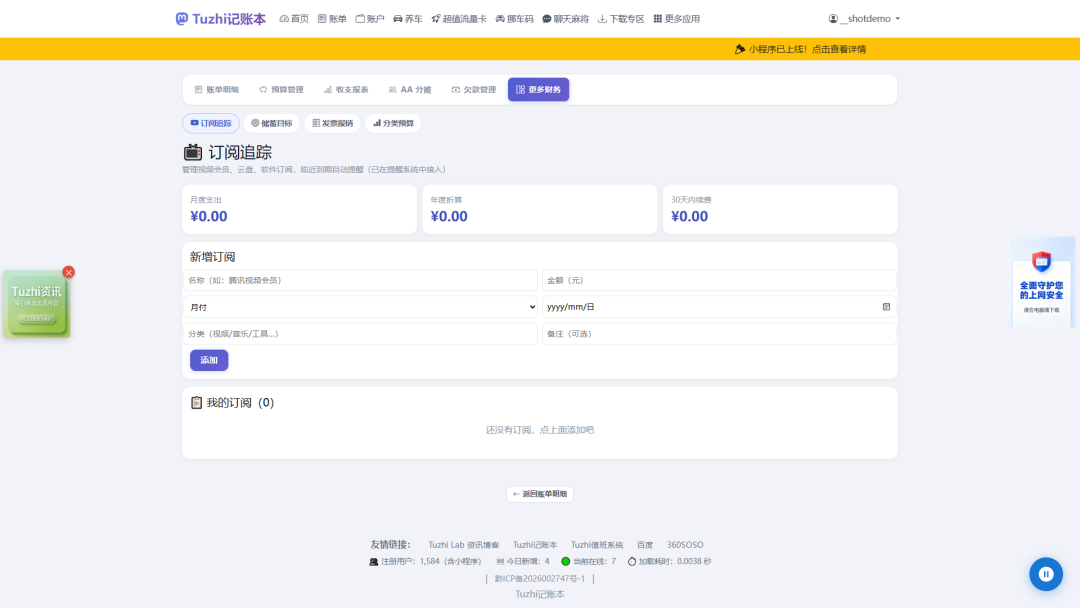Switch to 账单明细 tab

(x=216, y=90)
